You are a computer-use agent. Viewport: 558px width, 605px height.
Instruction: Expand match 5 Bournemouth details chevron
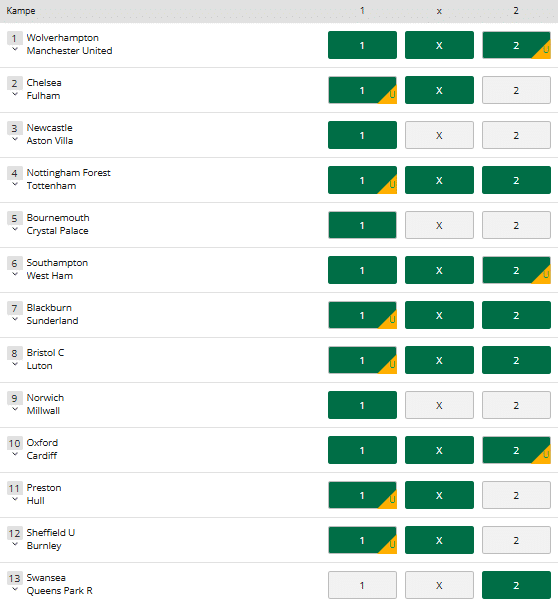coord(15,229)
